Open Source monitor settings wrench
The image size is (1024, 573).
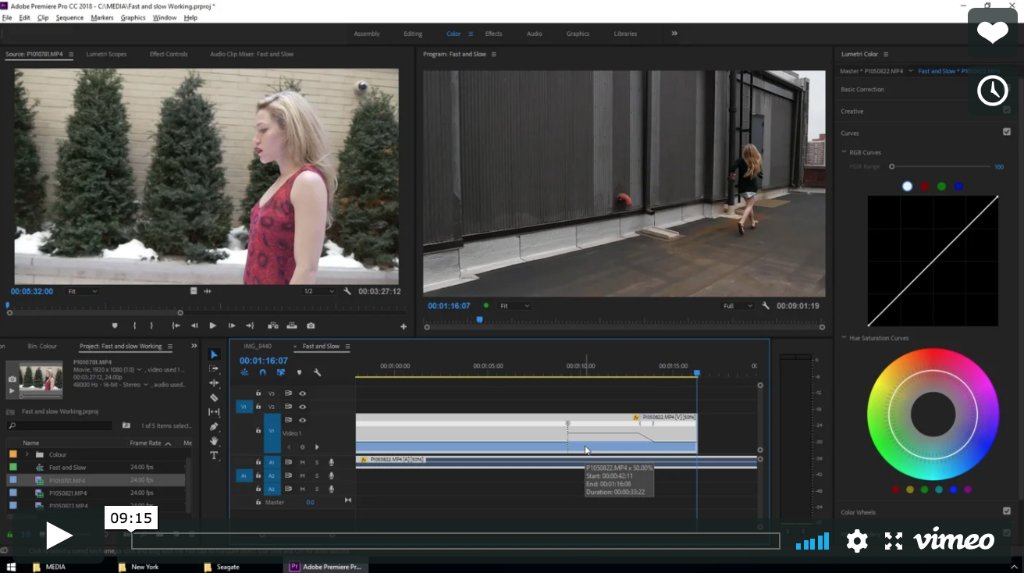point(347,291)
